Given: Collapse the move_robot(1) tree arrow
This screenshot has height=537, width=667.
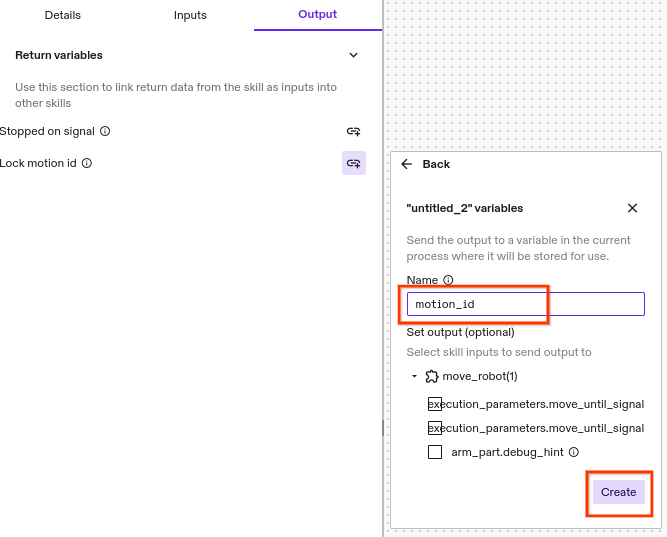Looking at the screenshot, I should point(415,376).
